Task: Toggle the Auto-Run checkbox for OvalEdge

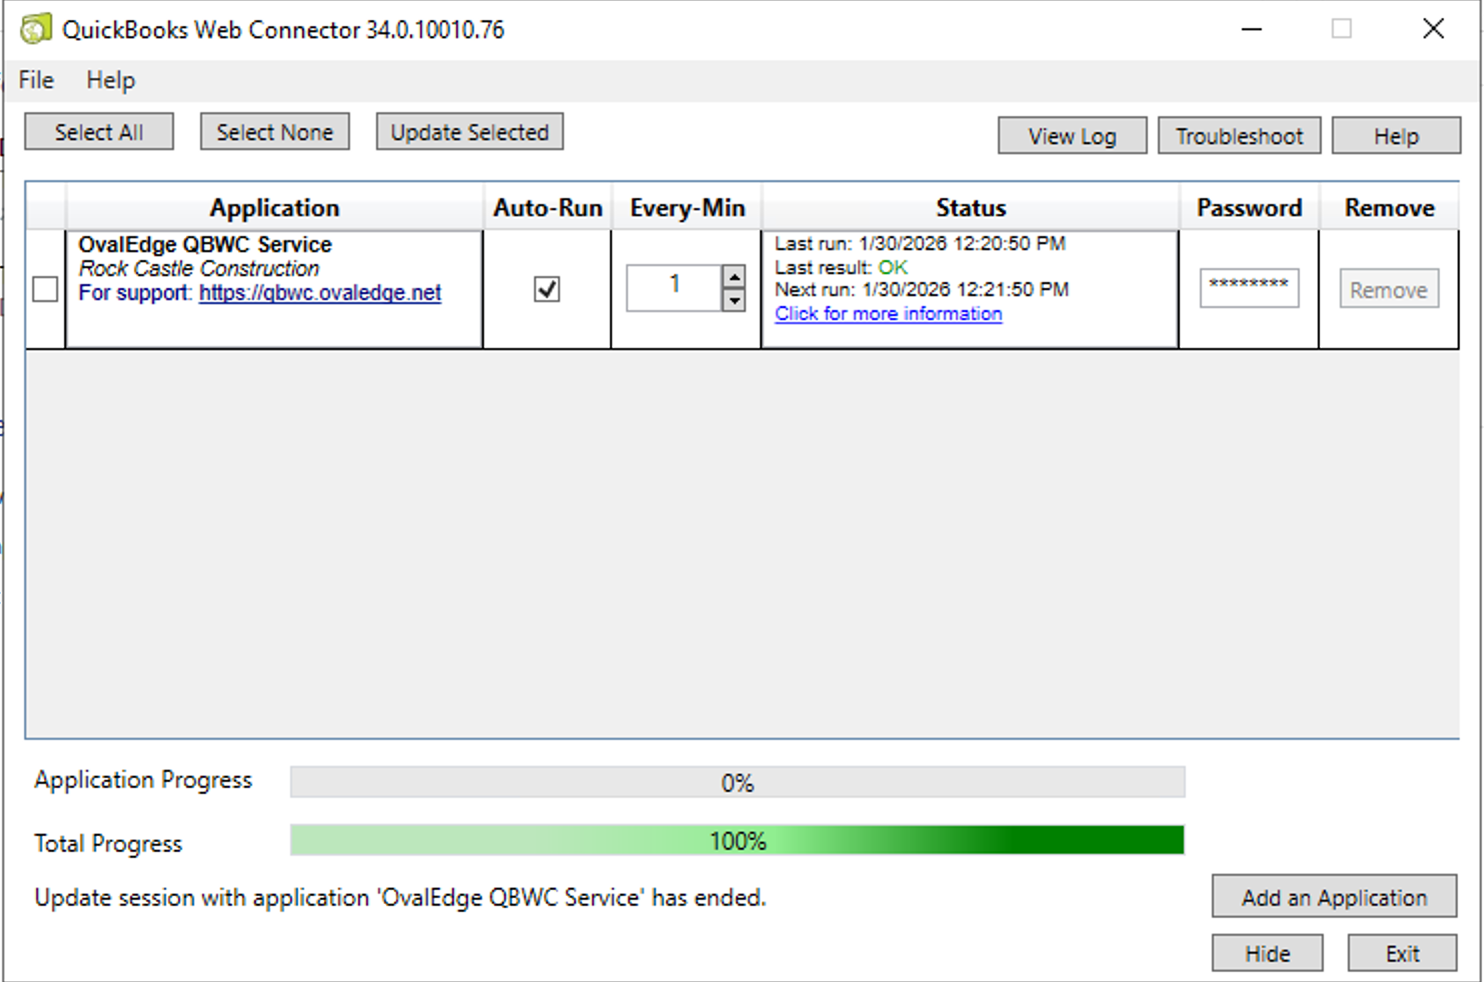Action: point(547,289)
